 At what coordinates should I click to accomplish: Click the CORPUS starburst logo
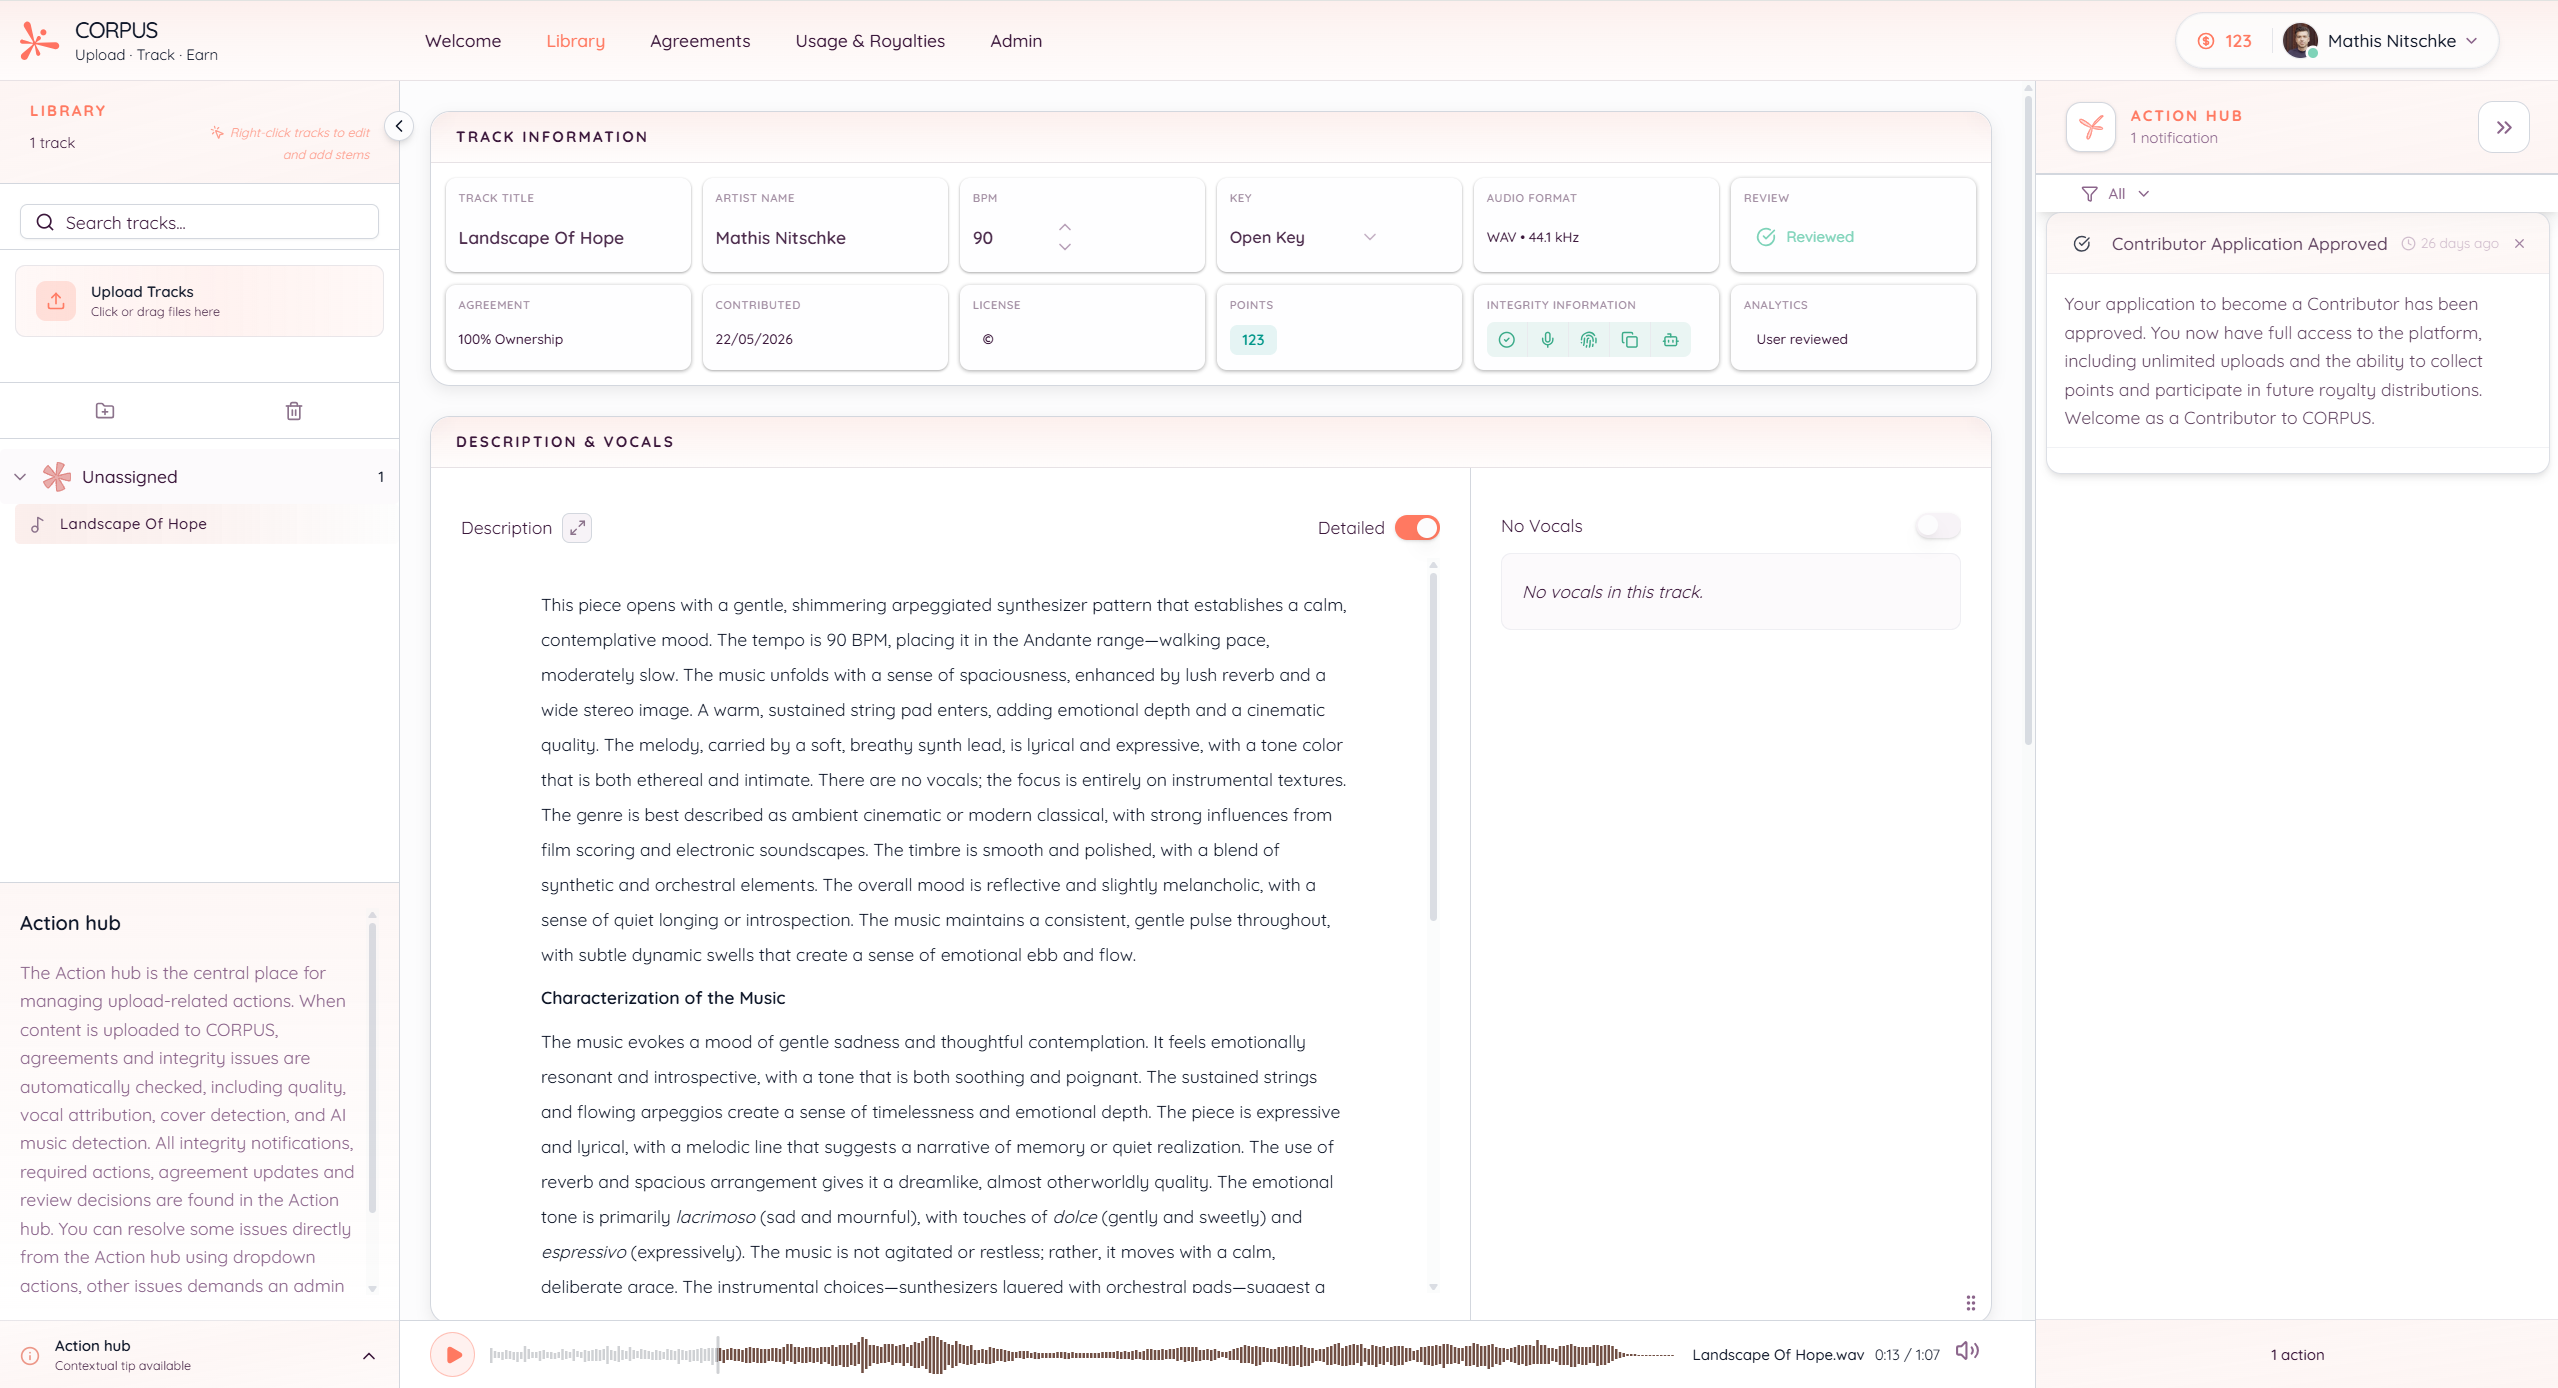(39, 41)
